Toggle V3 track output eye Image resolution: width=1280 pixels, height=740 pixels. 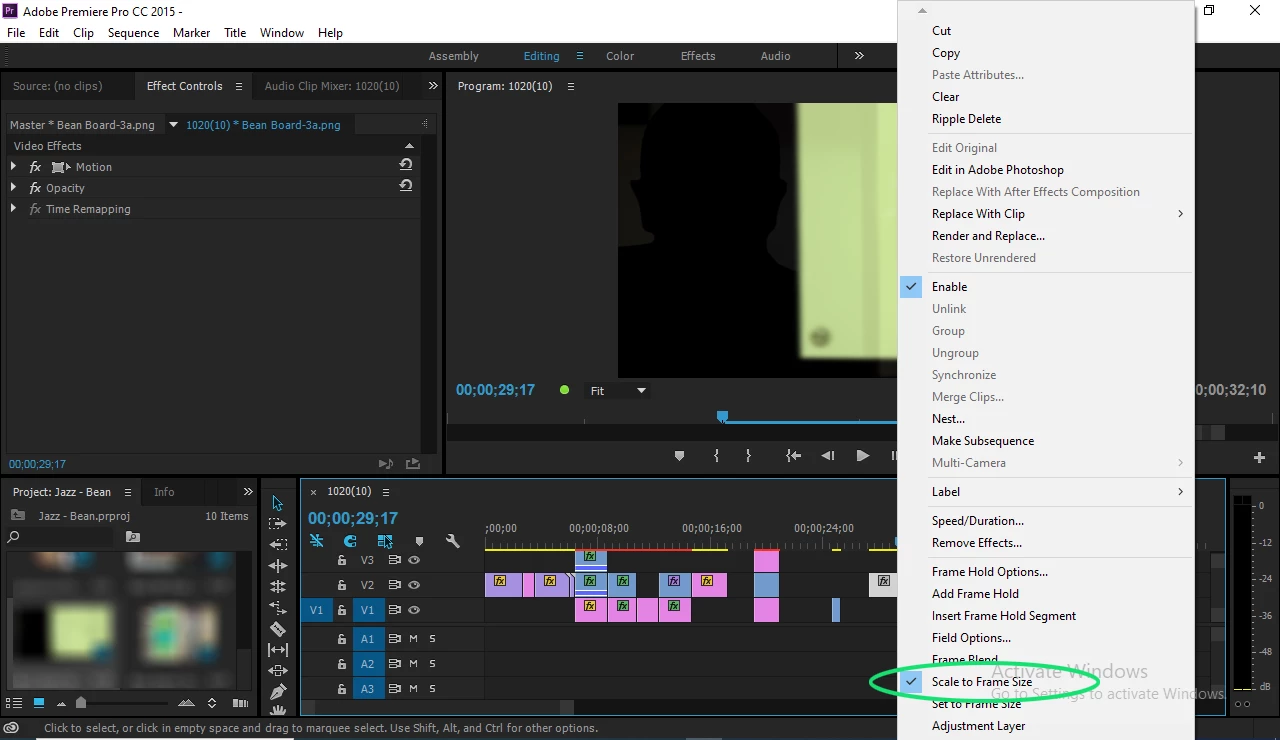click(x=413, y=560)
